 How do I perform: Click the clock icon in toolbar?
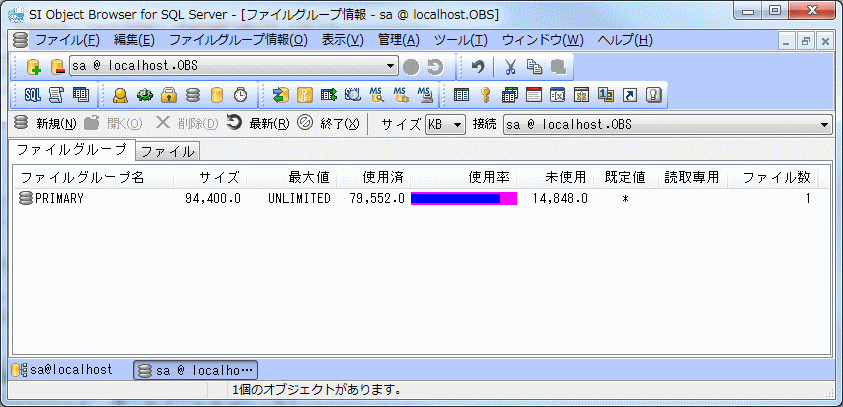240,95
